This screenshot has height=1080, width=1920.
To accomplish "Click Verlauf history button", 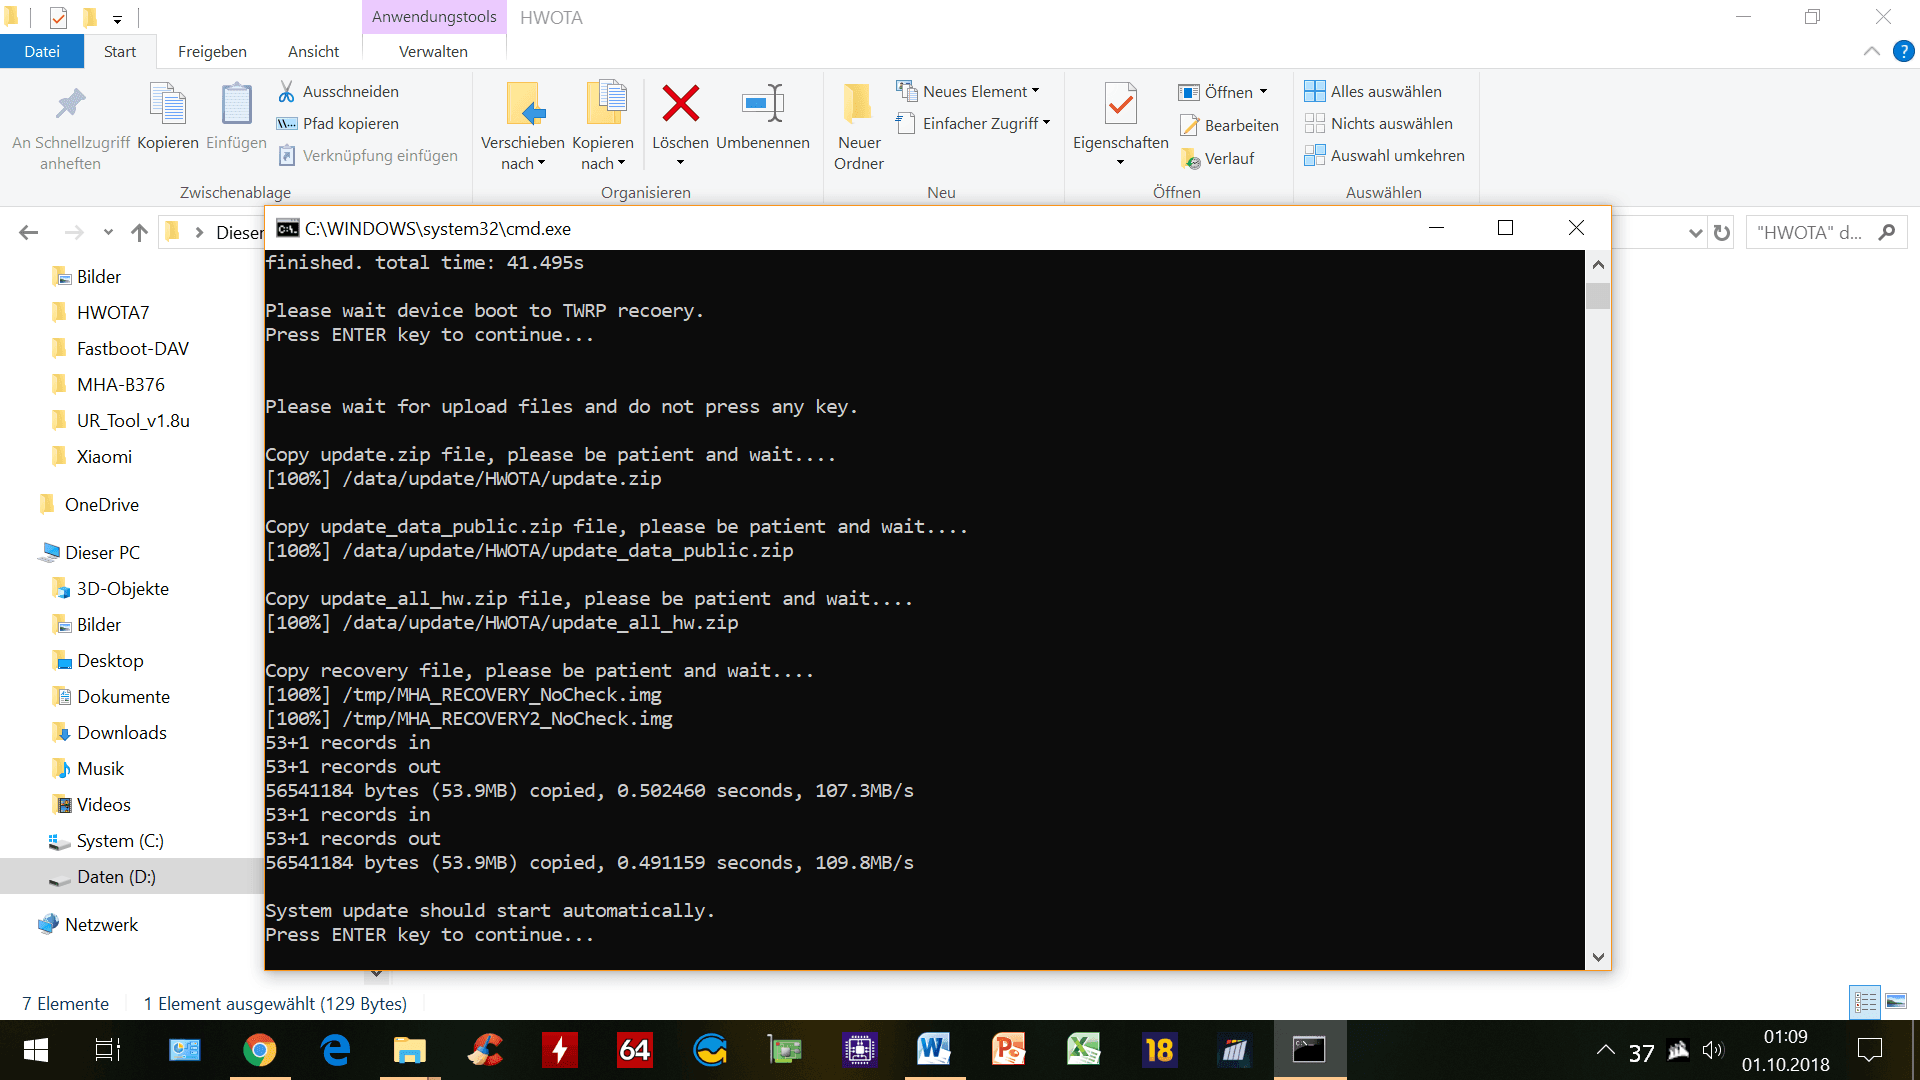I will coord(1217,158).
